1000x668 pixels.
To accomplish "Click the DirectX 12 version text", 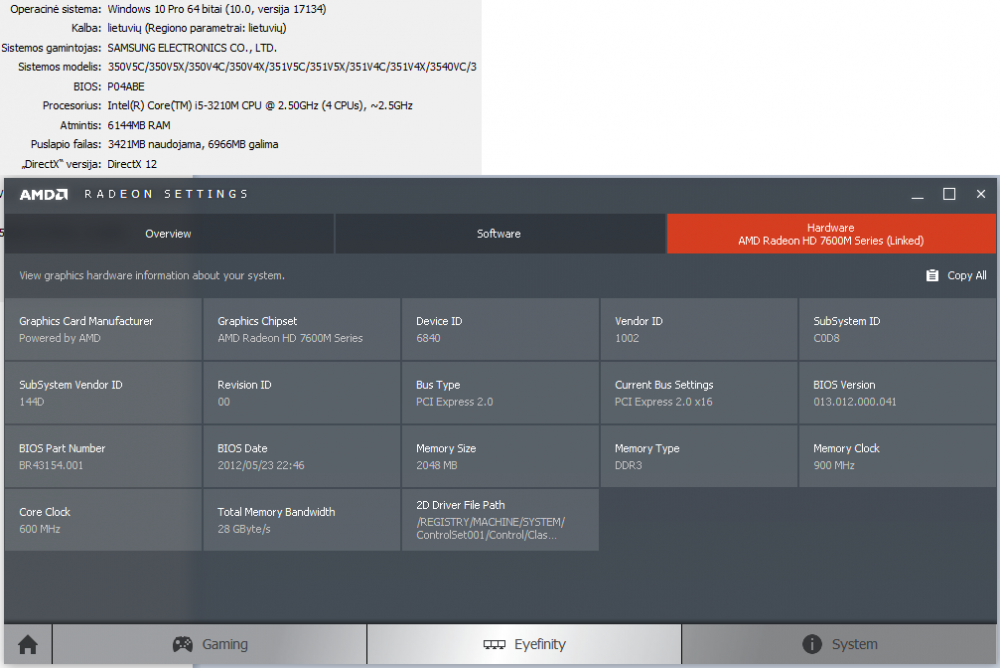I will [x=132, y=164].
